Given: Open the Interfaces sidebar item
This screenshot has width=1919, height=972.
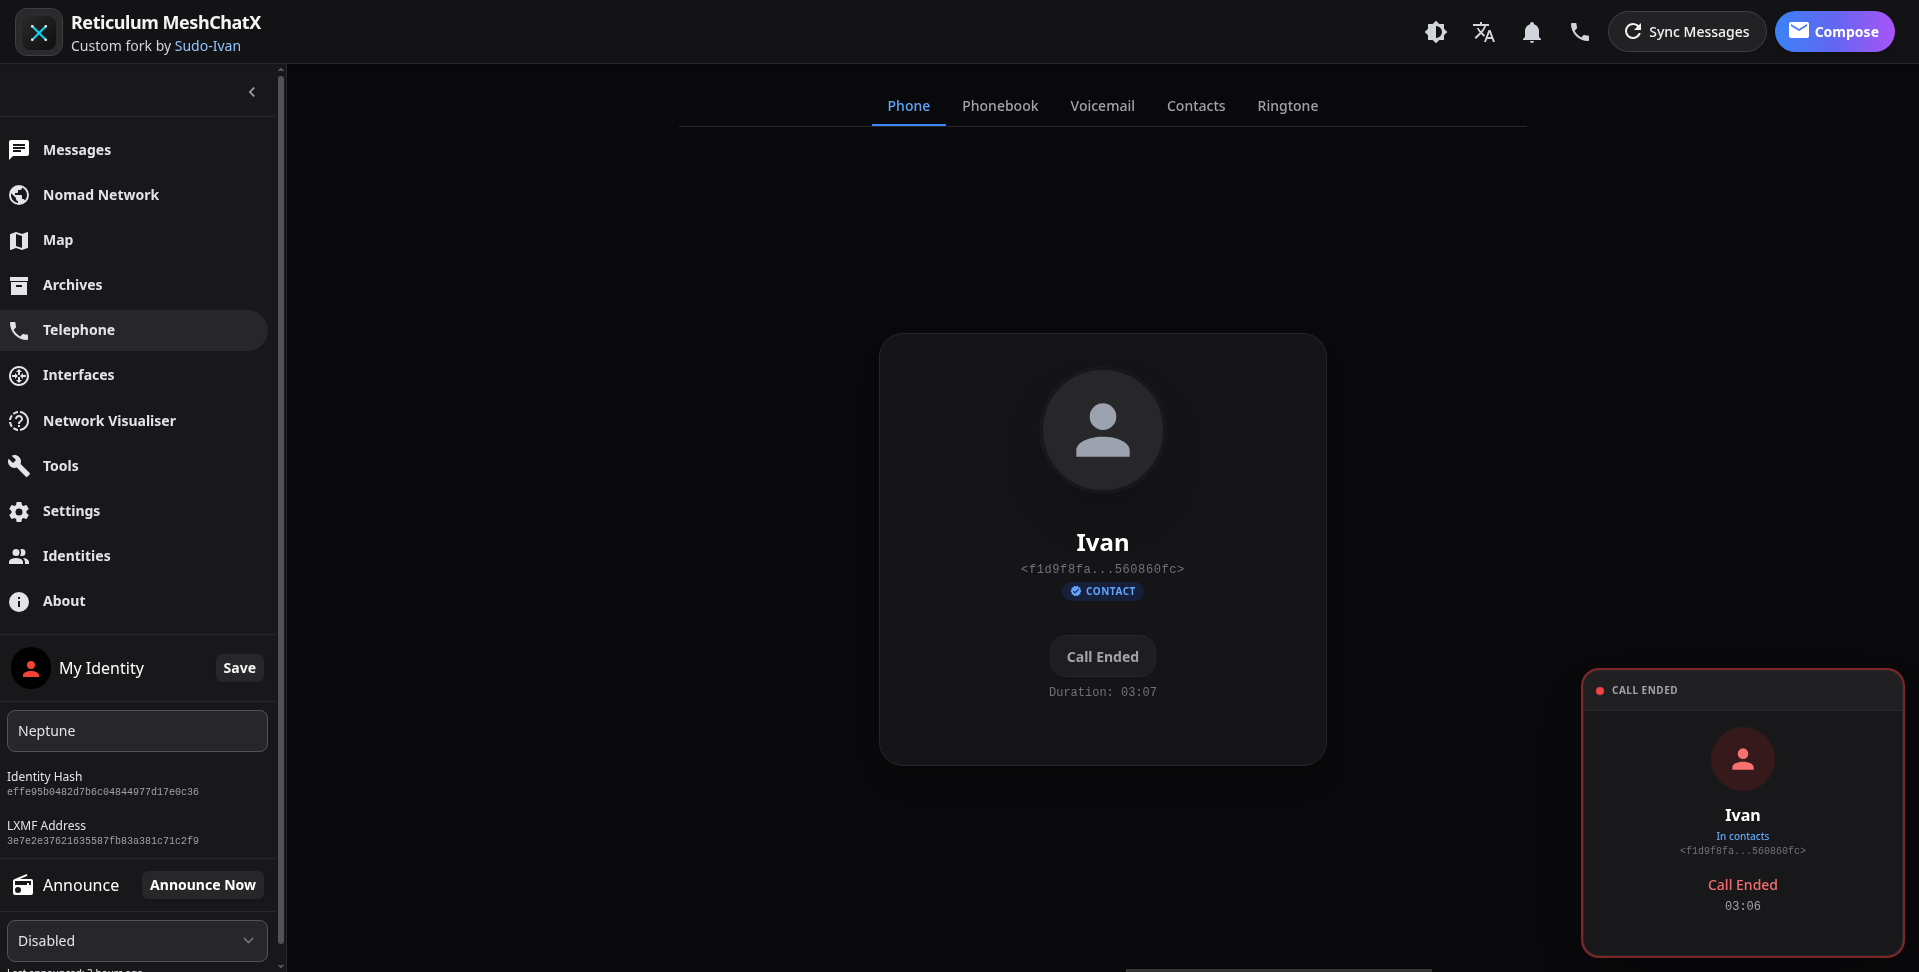Looking at the screenshot, I should [78, 375].
